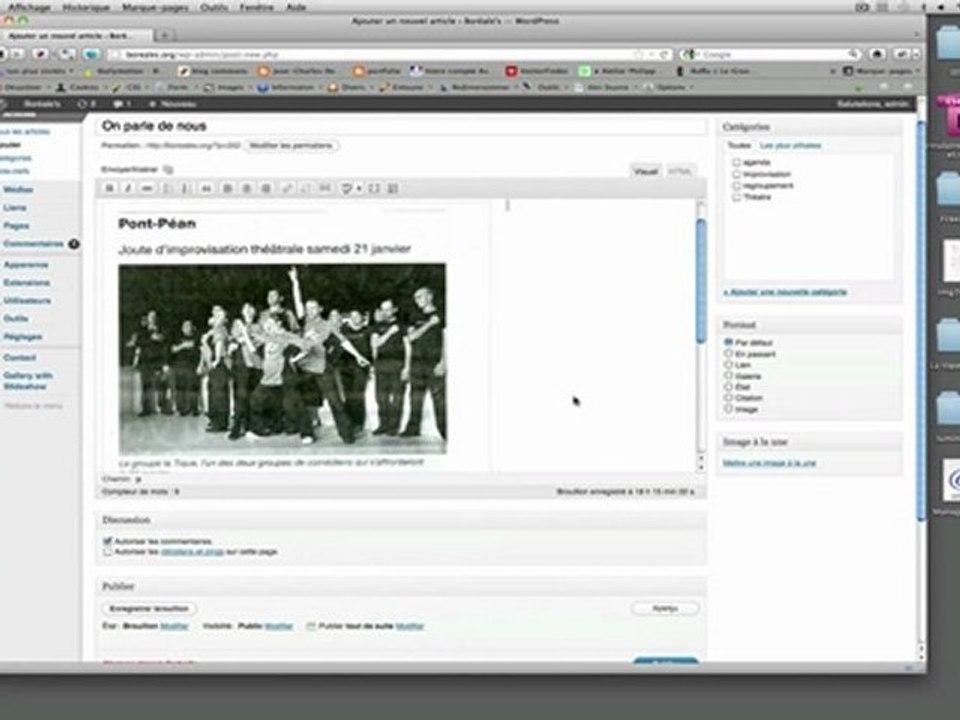Viewport: 960px width, 720px height.
Task: Open Réglages in the admin sidebar
Action: (x=23, y=337)
